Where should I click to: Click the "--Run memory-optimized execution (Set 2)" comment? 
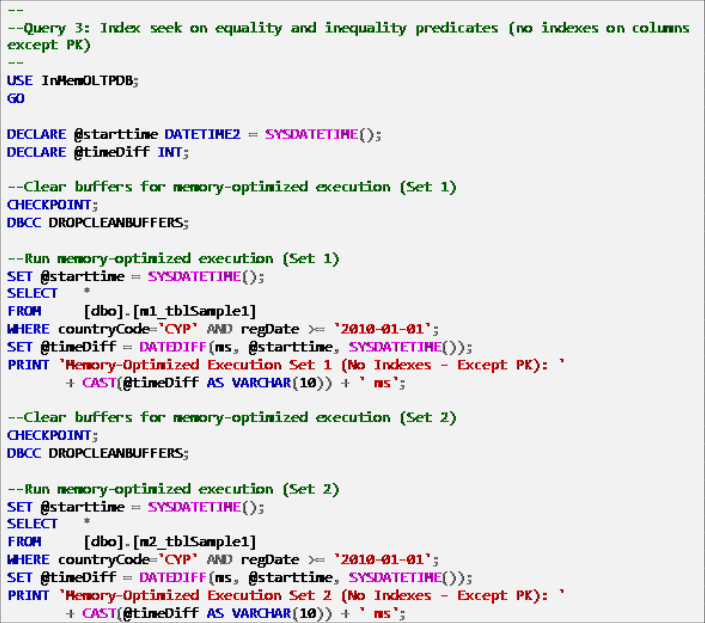[173, 489]
